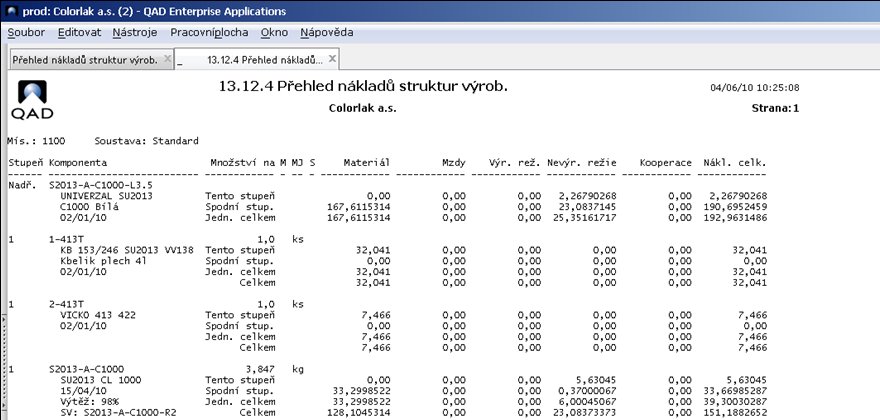Click the Nevýr. režie column header

[582, 163]
